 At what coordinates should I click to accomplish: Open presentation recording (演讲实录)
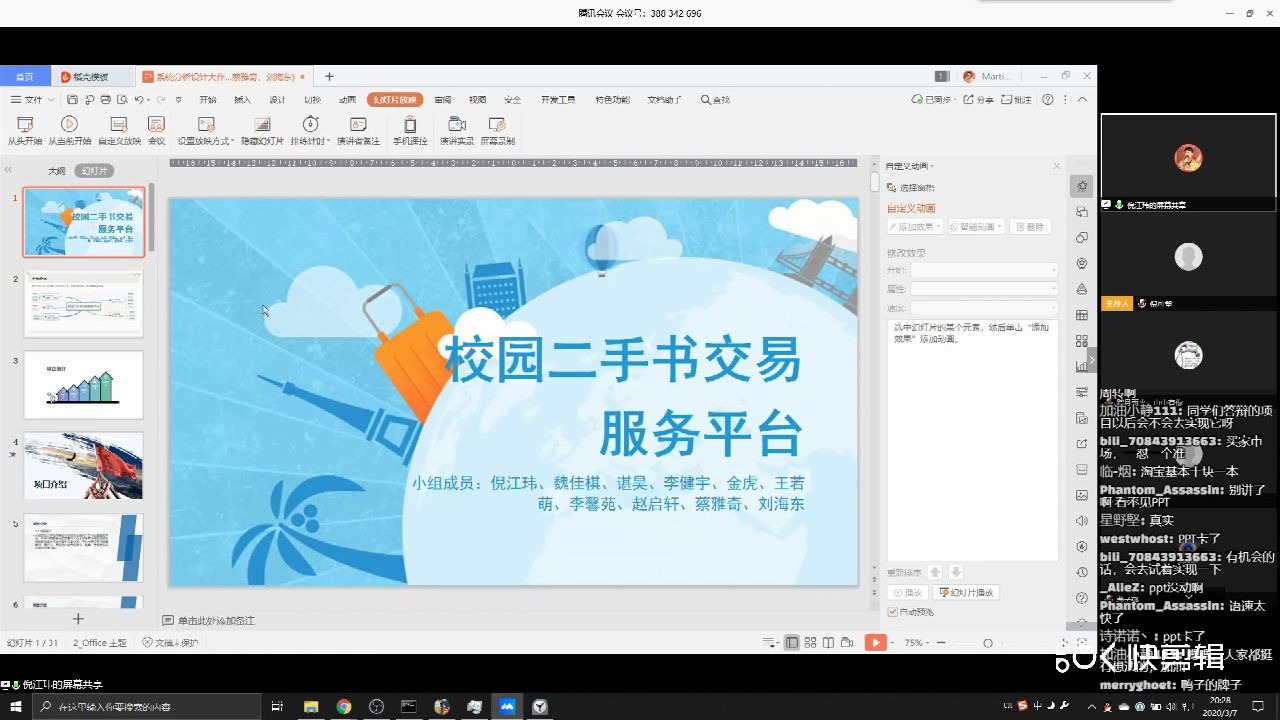point(457,130)
